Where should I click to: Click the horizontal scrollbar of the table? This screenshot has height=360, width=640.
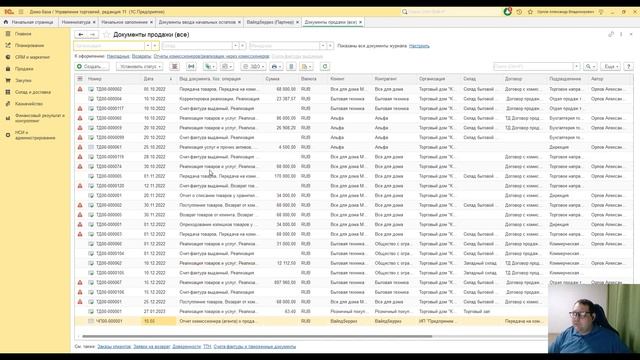[257, 336]
